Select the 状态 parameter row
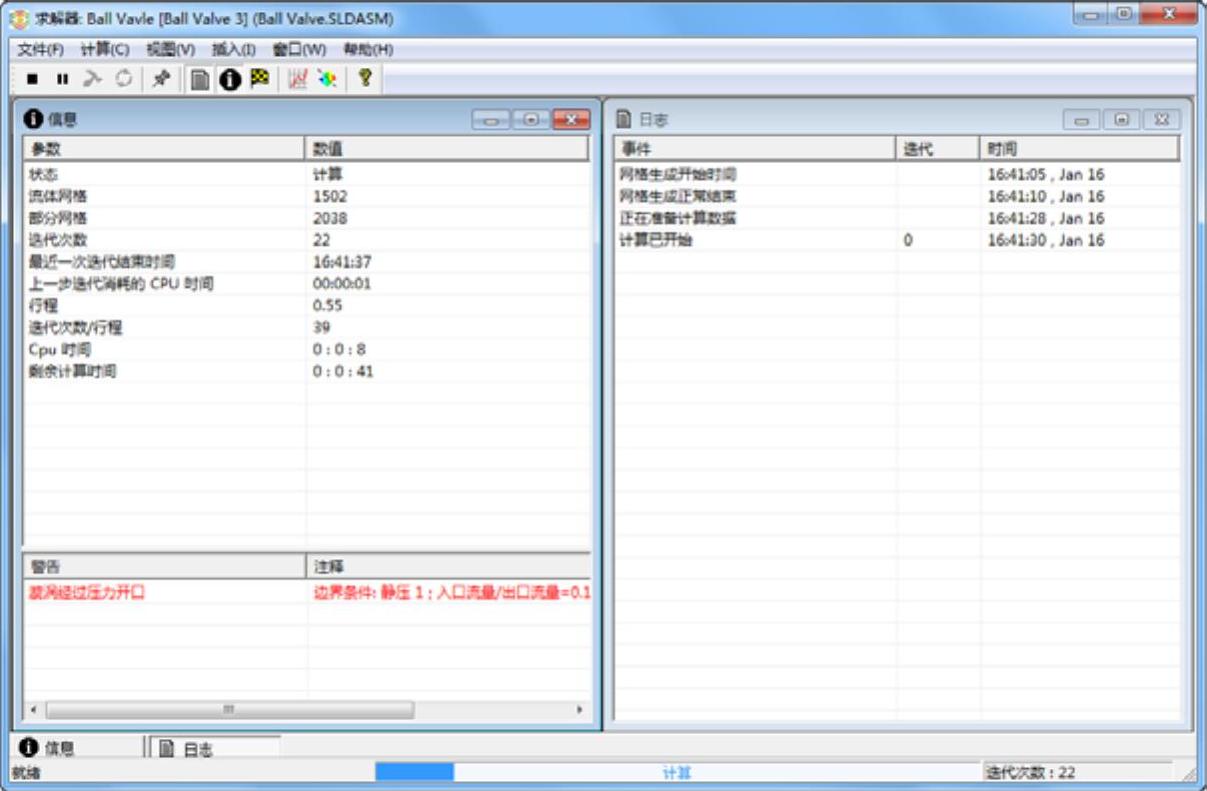The image size is (1207, 791). (x=306, y=174)
